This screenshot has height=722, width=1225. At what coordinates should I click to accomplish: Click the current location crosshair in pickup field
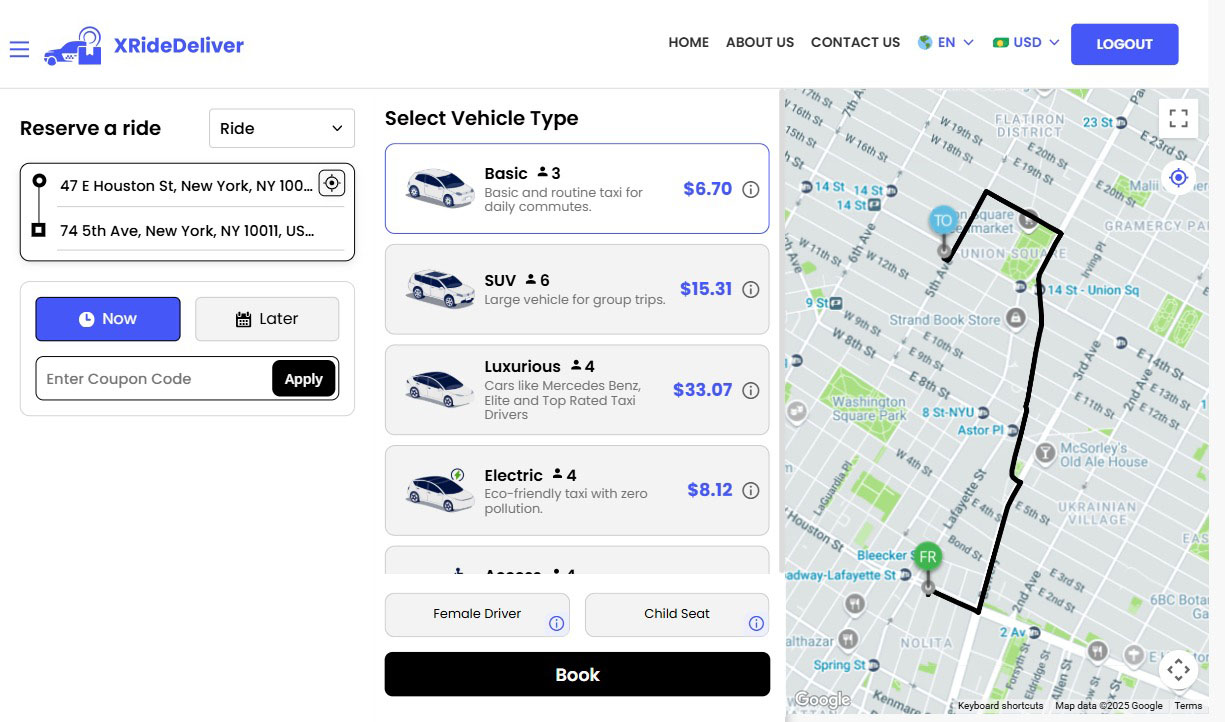(x=331, y=182)
